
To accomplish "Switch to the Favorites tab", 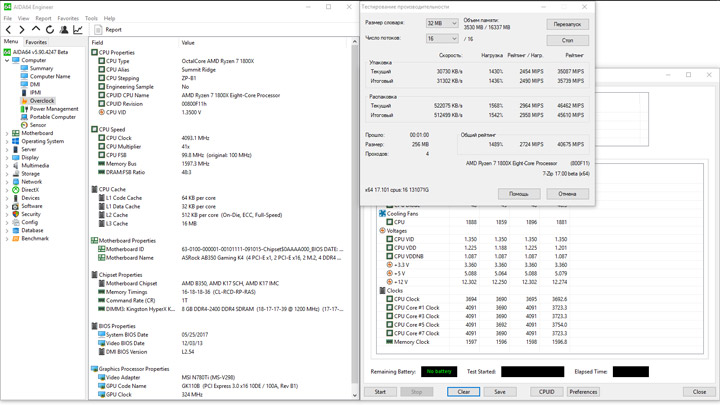I will pos(36,42).
